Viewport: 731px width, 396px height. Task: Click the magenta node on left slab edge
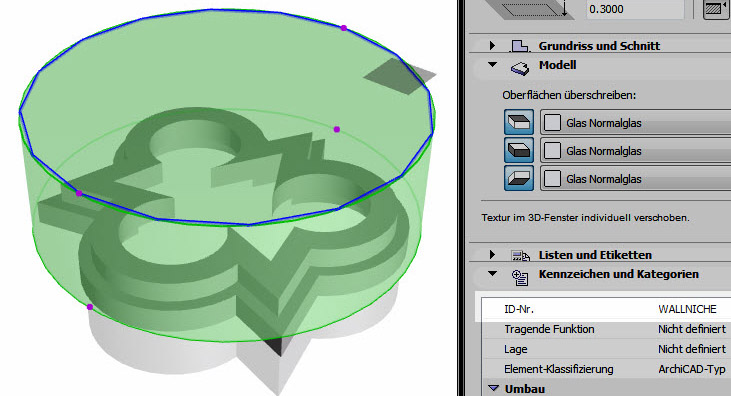[79, 193]
